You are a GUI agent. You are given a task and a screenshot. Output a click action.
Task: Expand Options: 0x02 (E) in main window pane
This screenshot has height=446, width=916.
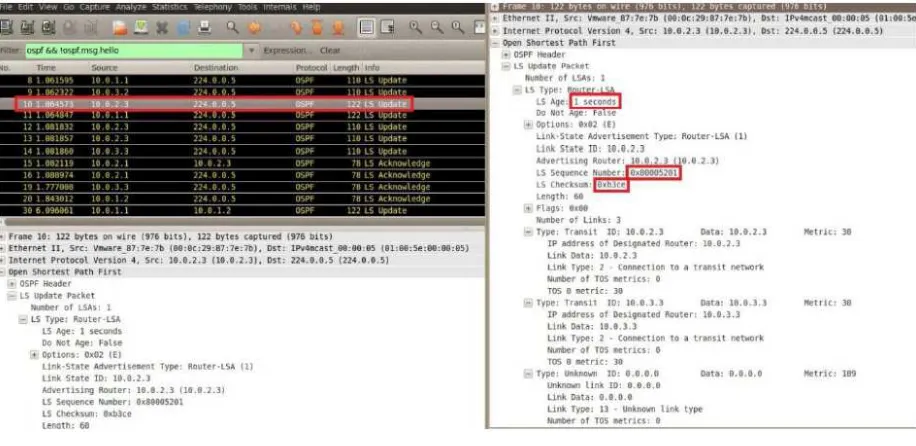coord(34,355)
